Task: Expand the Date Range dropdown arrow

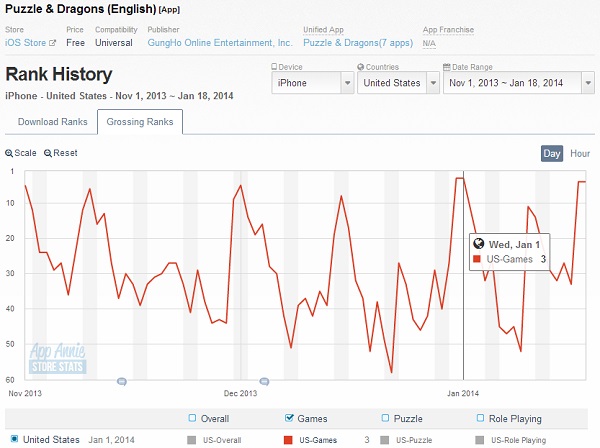Action: coord(588,83)
